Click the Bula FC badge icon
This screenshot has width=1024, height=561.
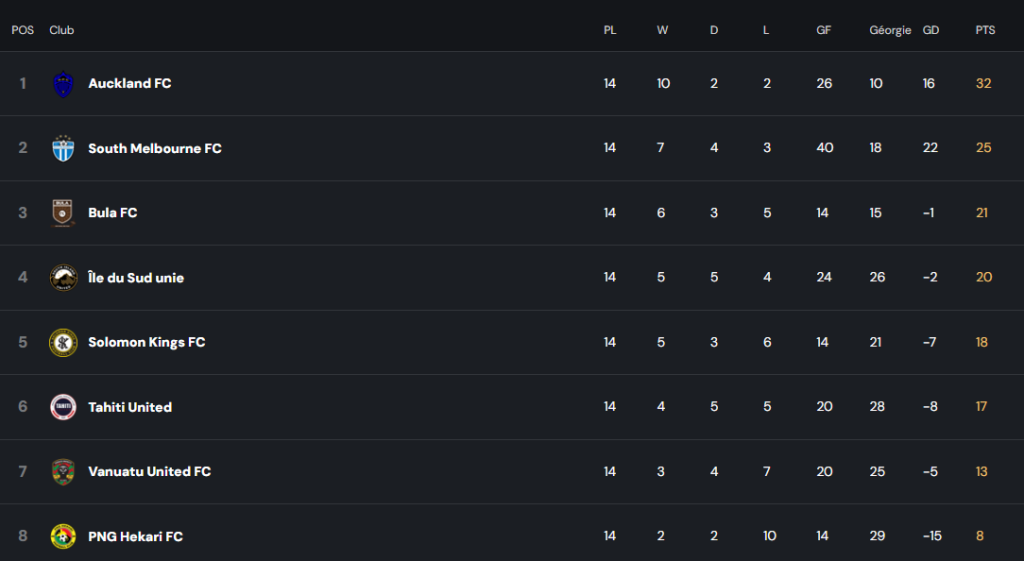point(63,213)
